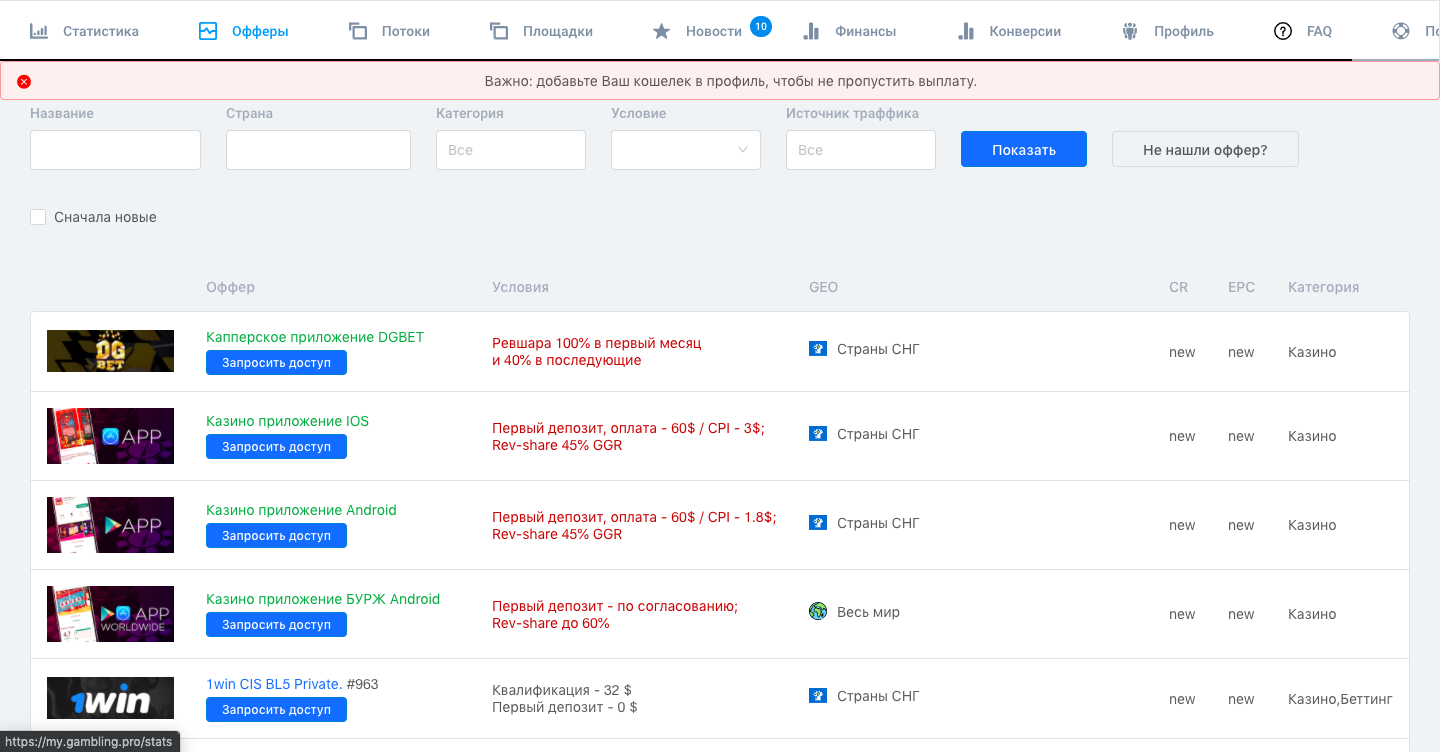Click the Весь мир GEO text
This screenshot has width=1440, height=752.
point(868,611)
